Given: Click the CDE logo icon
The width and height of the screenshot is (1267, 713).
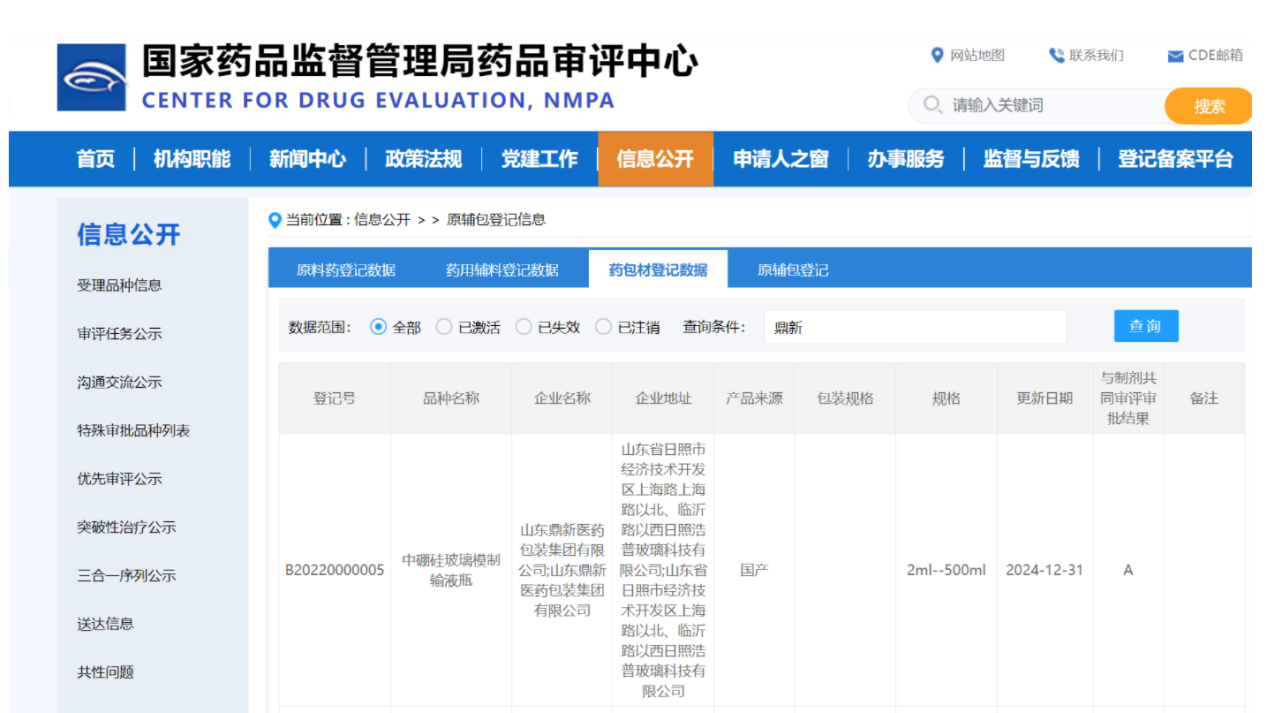Looking at the screenshot, I should (x=92, y=77).
